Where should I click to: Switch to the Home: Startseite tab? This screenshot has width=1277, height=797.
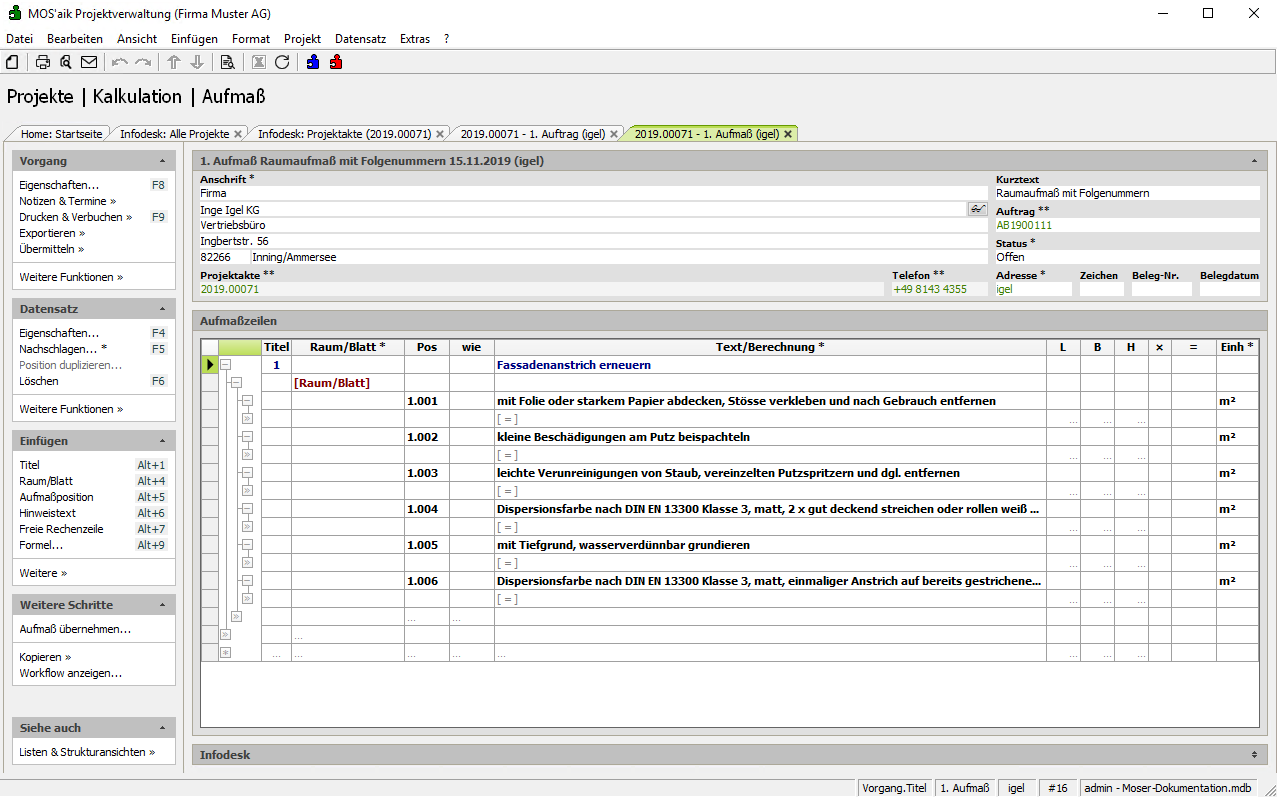[x=61, y=134]
